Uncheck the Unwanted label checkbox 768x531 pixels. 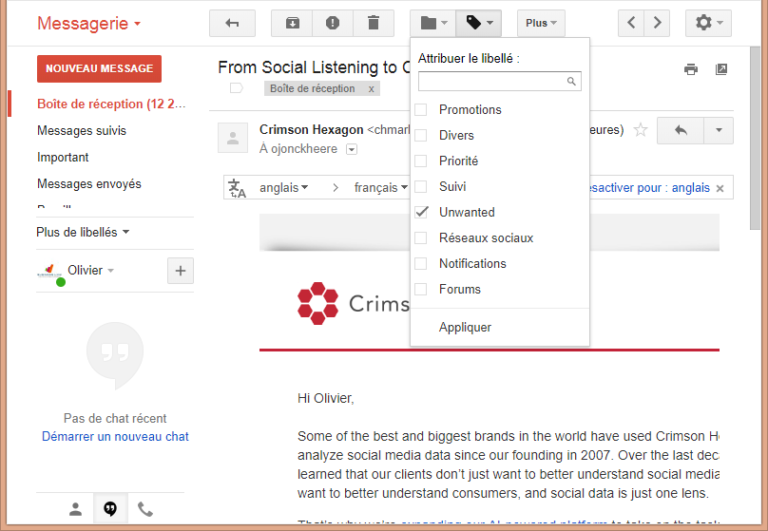(421, 212)
